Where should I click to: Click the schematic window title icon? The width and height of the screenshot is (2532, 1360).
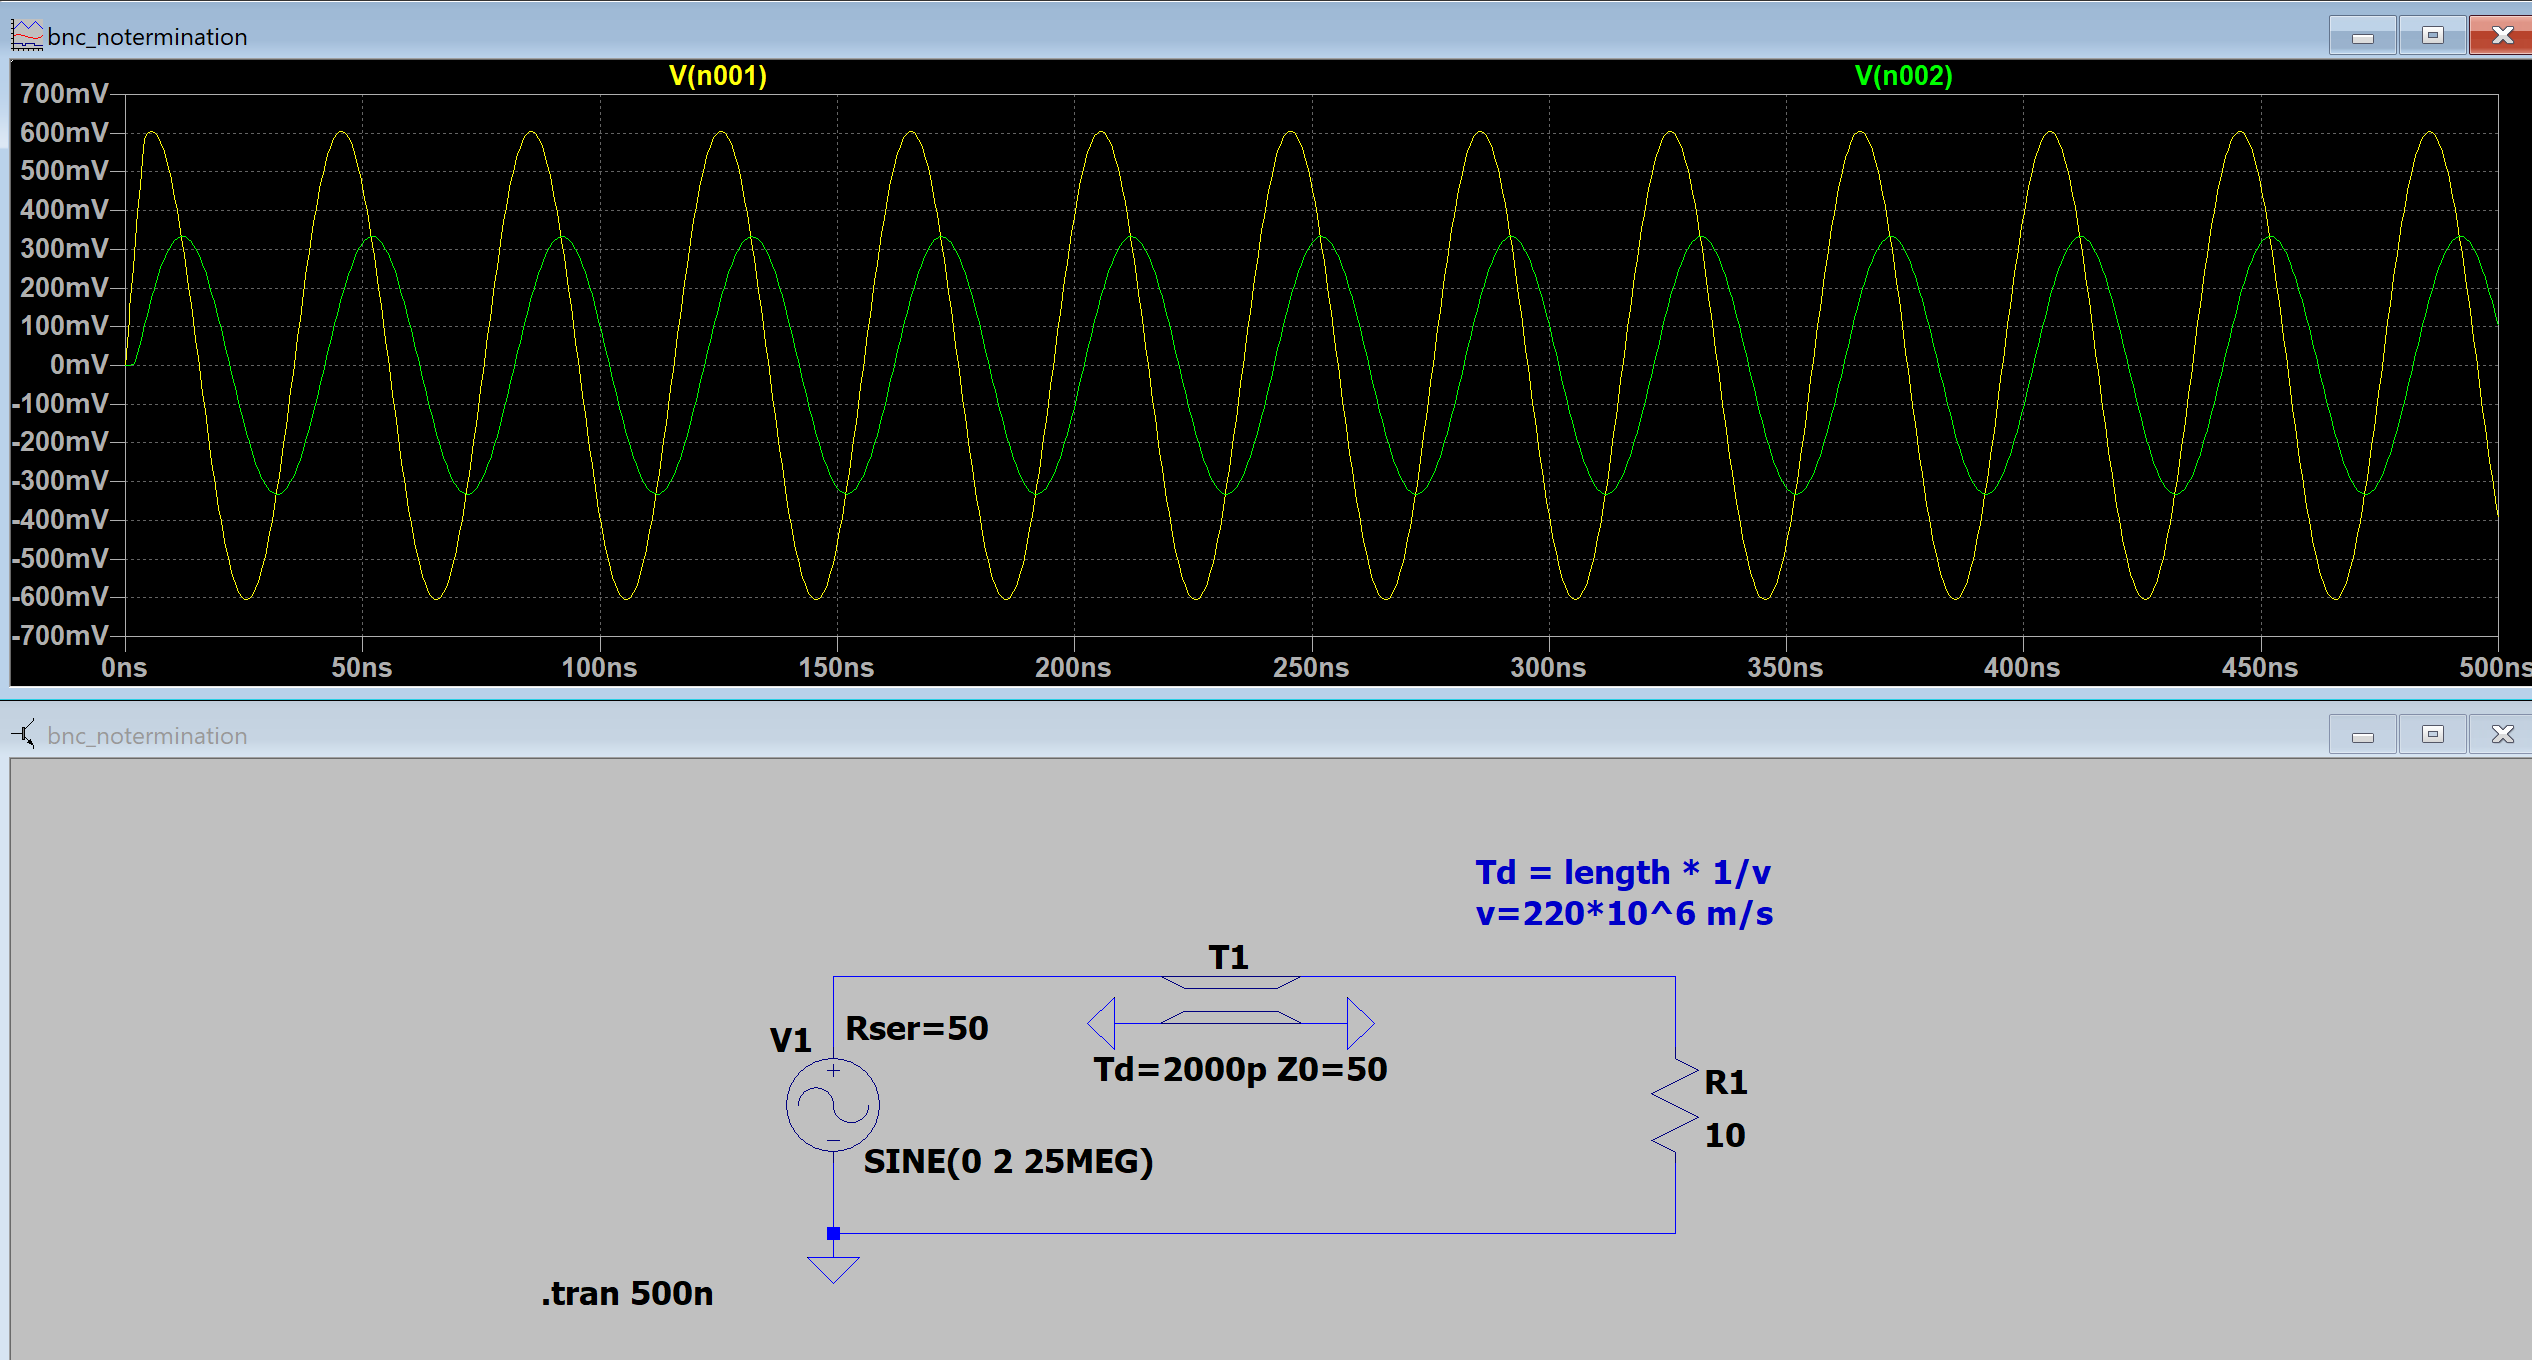pyautogui.click(x=25, y=734)
